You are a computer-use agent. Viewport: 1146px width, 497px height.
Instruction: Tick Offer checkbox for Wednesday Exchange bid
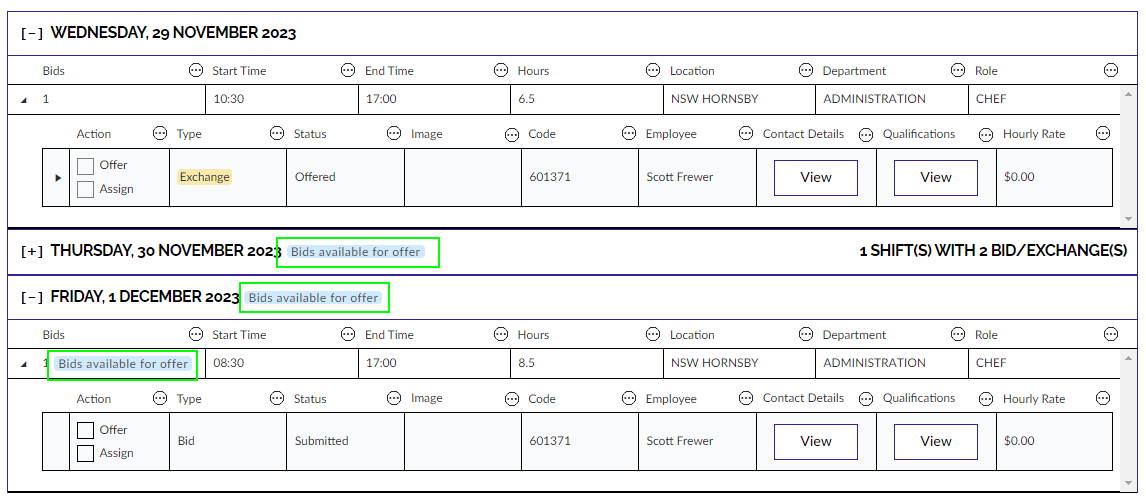[x=86, y=166]
